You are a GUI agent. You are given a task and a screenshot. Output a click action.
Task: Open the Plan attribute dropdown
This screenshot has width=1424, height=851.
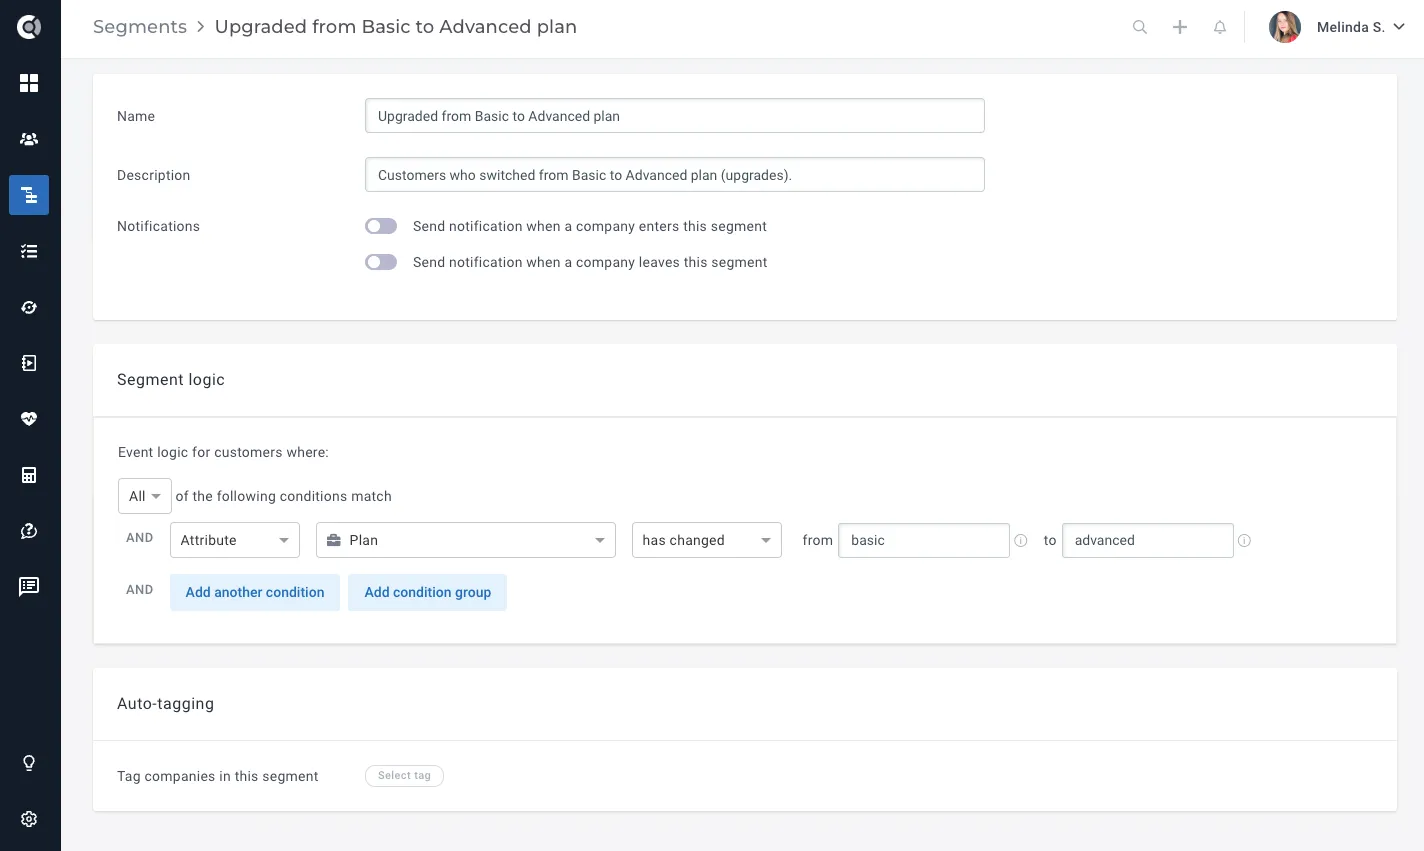point(466,540)
